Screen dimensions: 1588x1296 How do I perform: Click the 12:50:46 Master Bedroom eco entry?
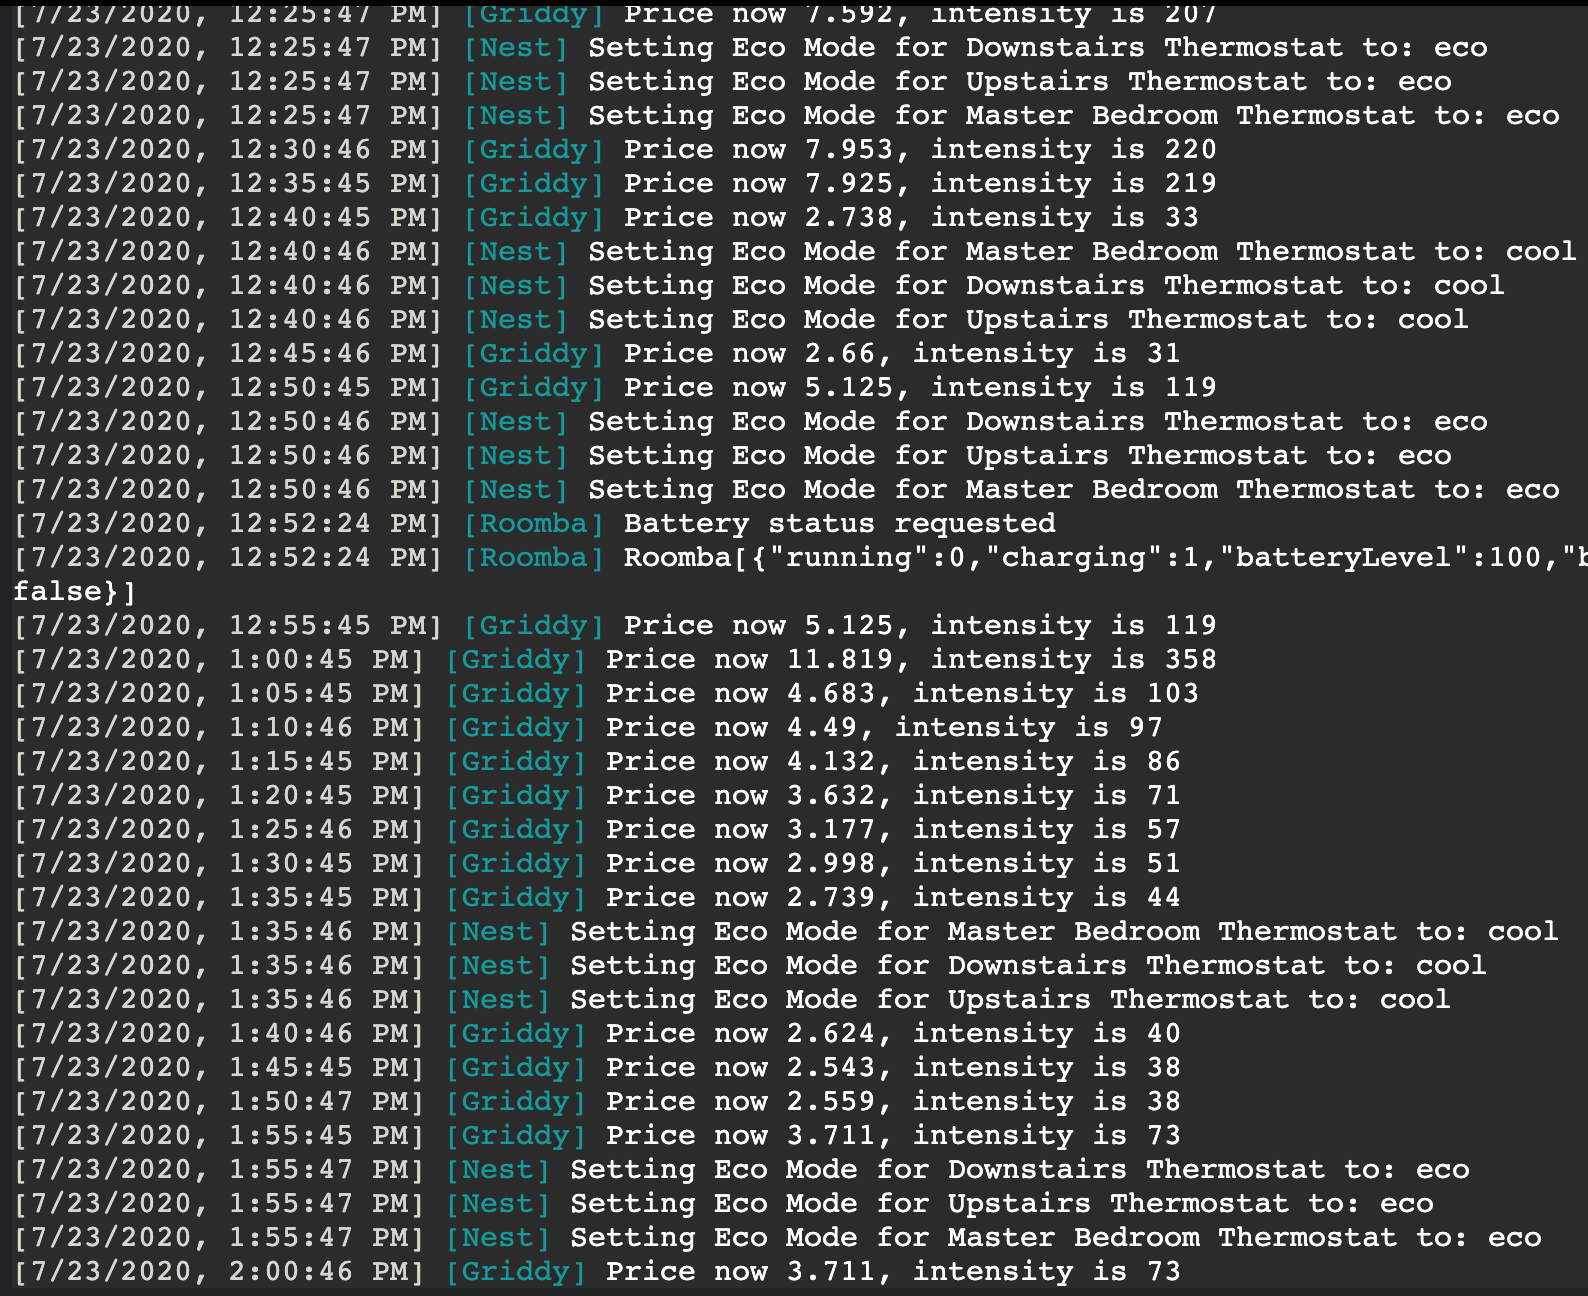tap(786, 490)
